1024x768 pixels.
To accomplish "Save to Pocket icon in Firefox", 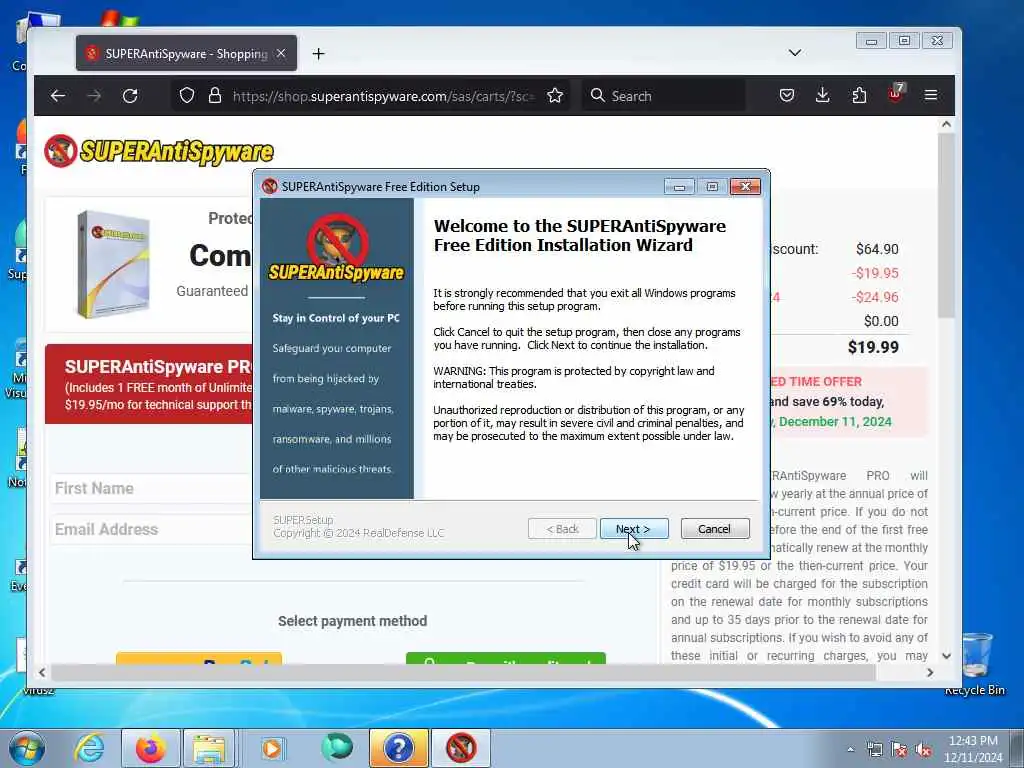I will click(787, 96).
